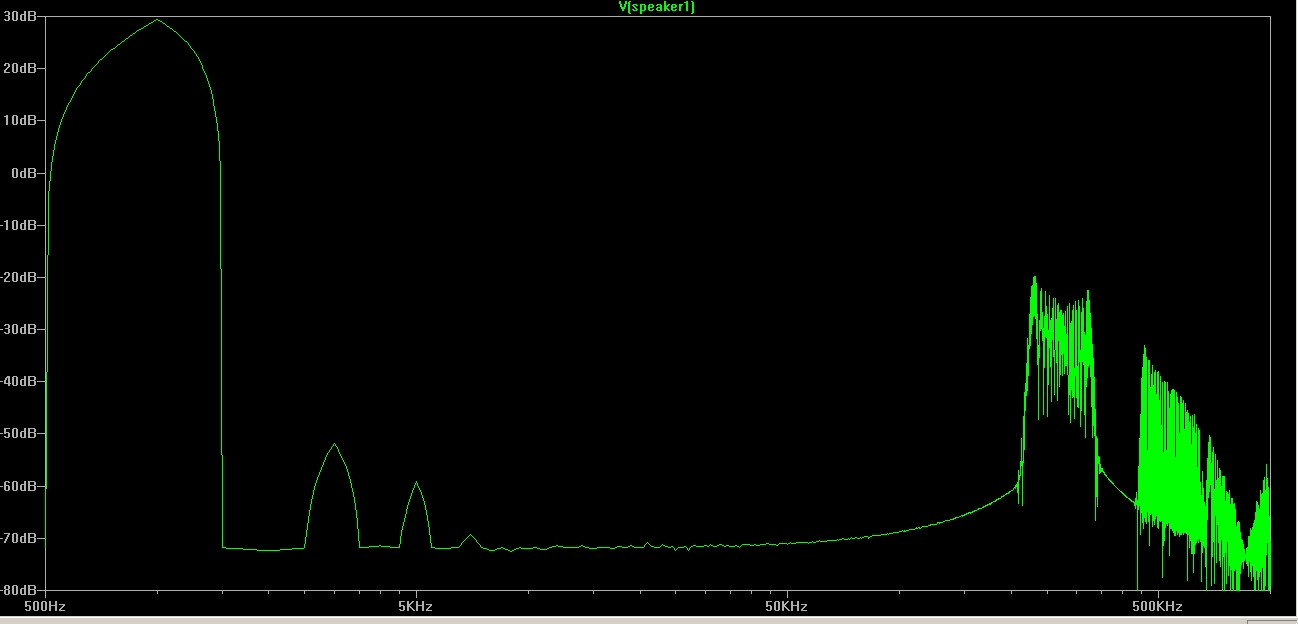1298x624 pixels.
Task: Click the 5KHz frequency axis label
Action: [x=415, y=607]
